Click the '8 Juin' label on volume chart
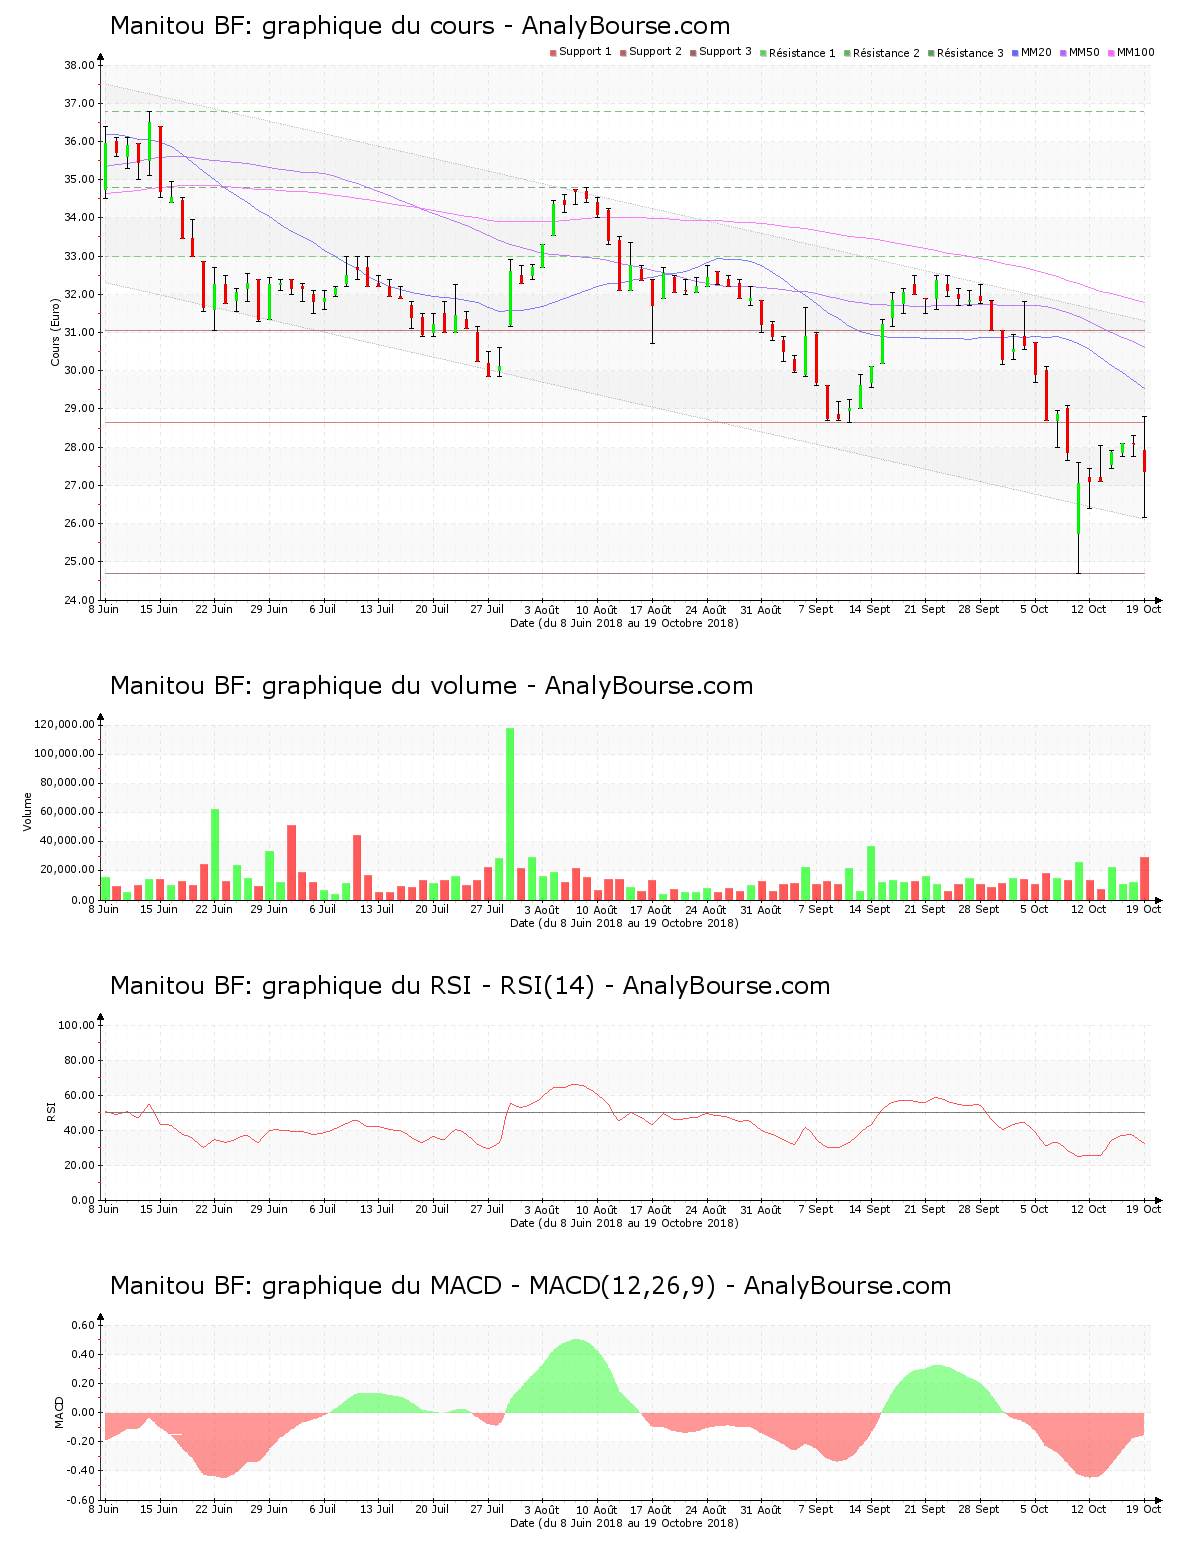The width and height of the screenshot is (1200, 1550). (x=104, y=909)
